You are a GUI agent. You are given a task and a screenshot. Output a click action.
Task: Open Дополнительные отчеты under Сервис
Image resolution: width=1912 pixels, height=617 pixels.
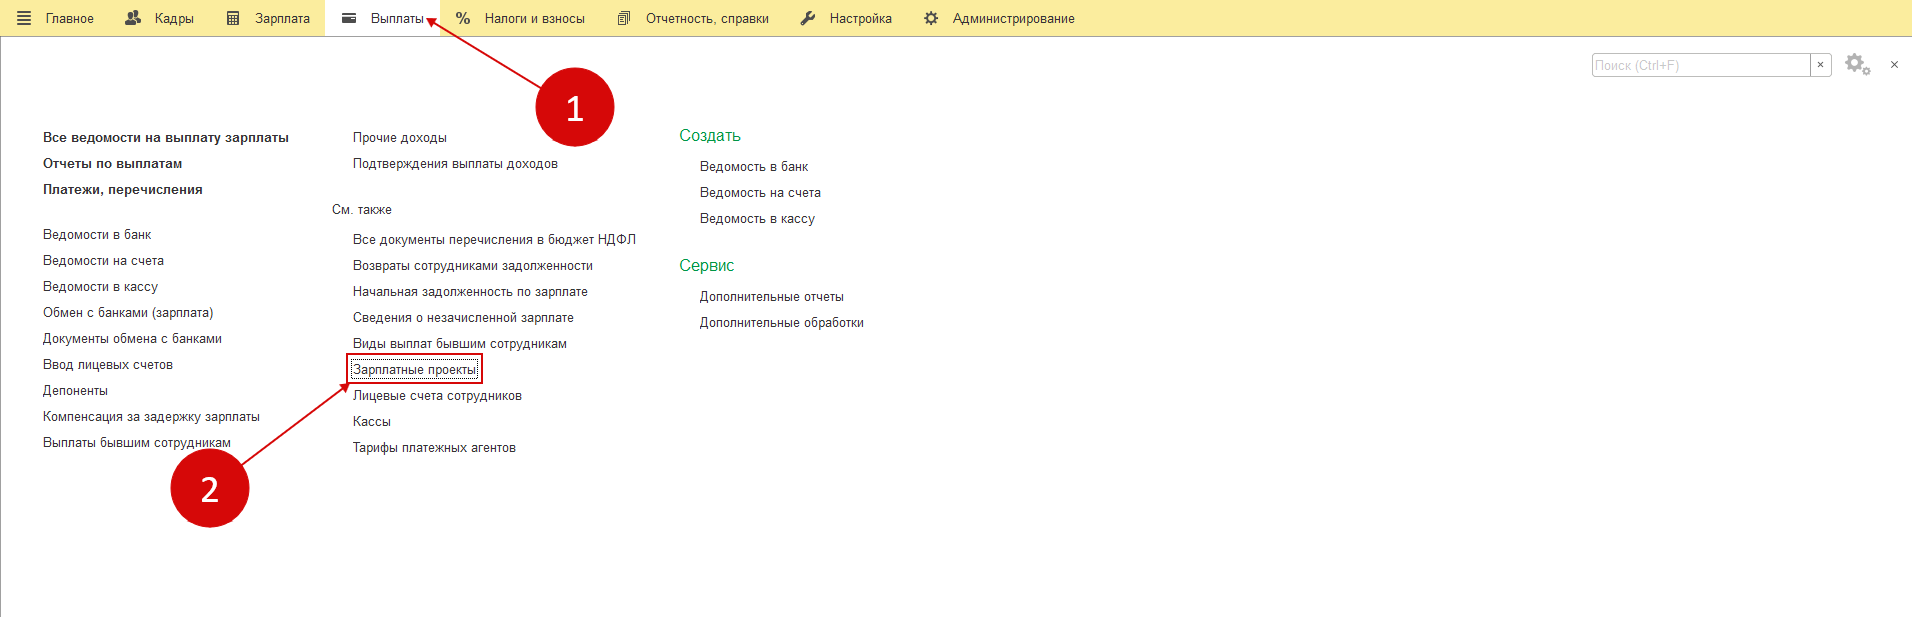(x=771, y=297)
